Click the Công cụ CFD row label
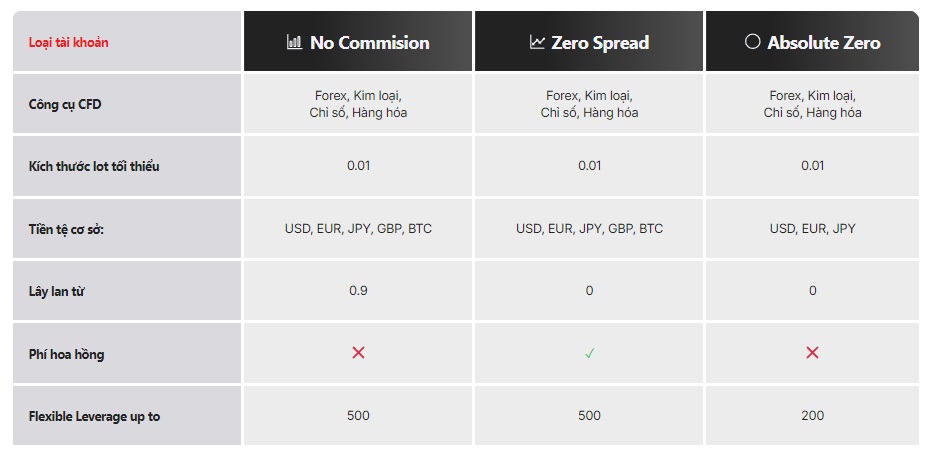930x455 pixels. (65, 104)
